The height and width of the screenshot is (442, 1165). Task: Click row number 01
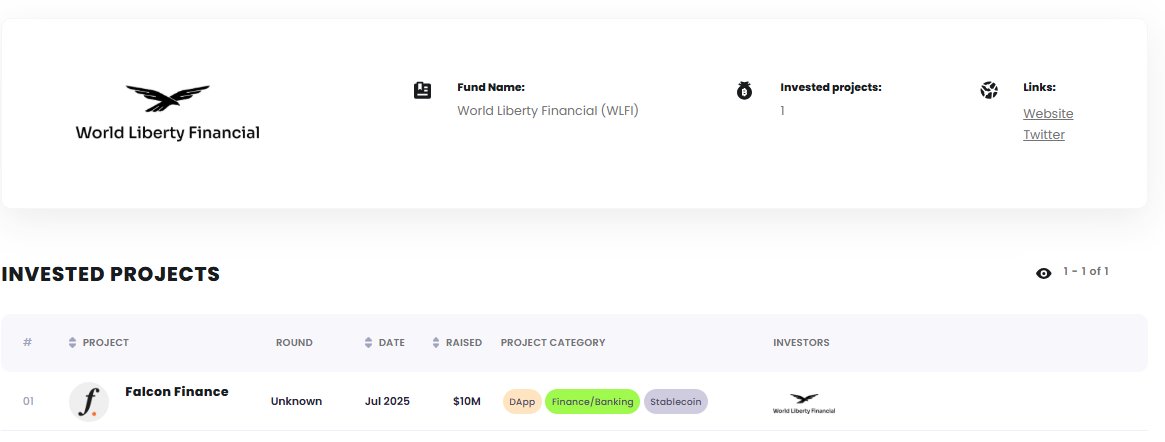[28, 401]
